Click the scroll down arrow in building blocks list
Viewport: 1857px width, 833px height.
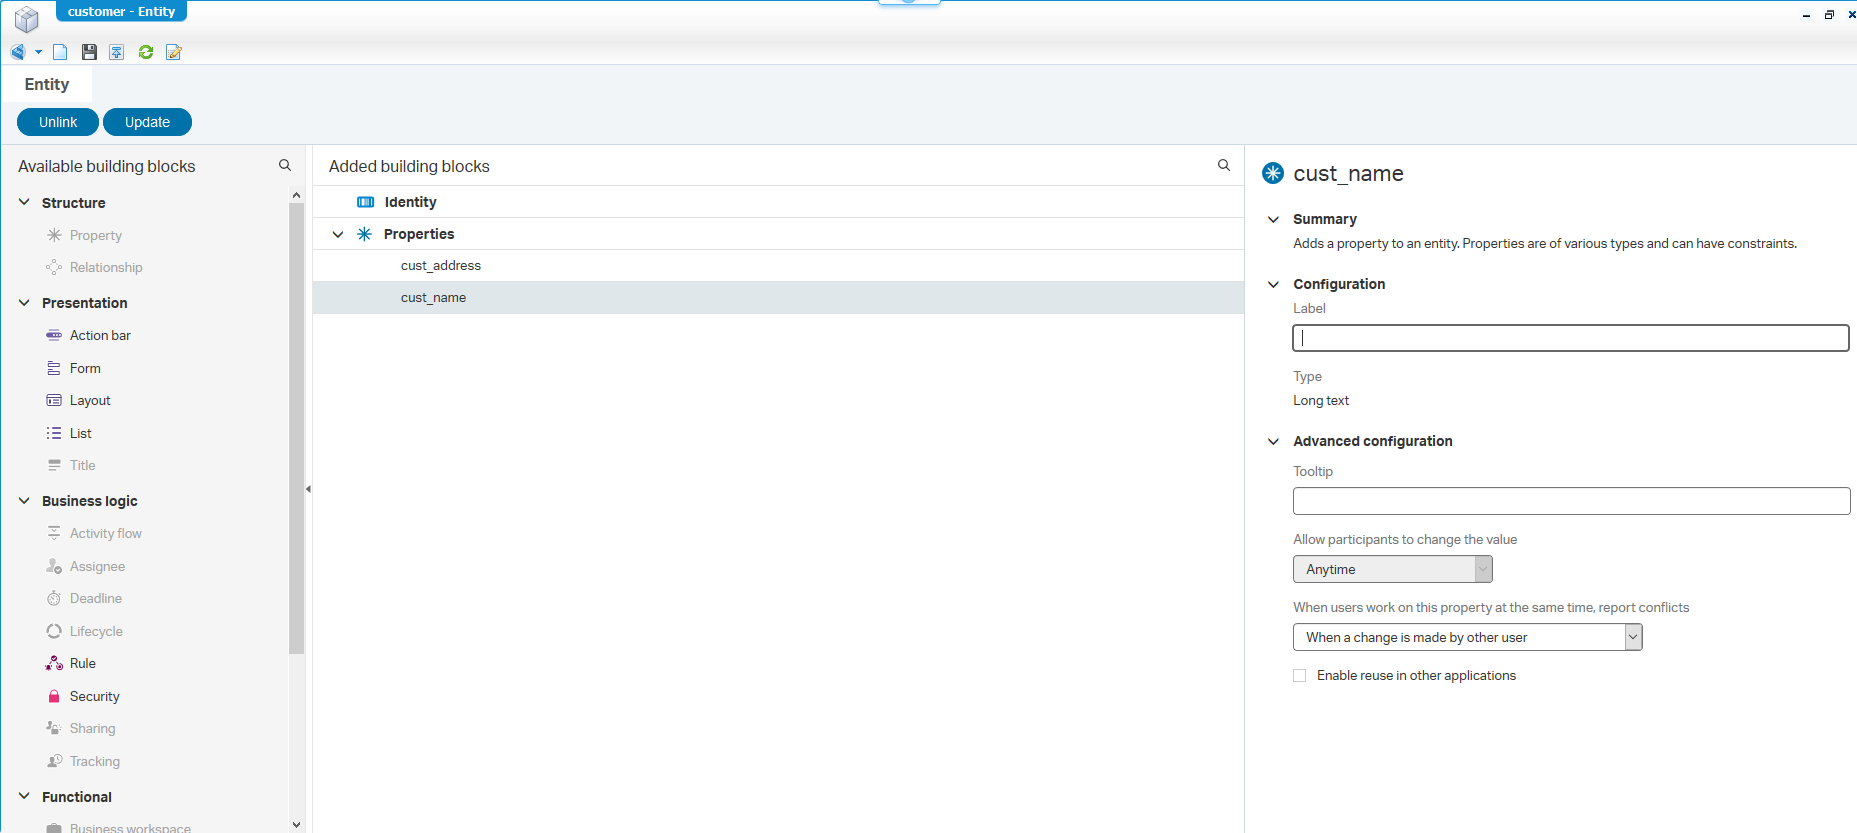(x=296, y=825)
